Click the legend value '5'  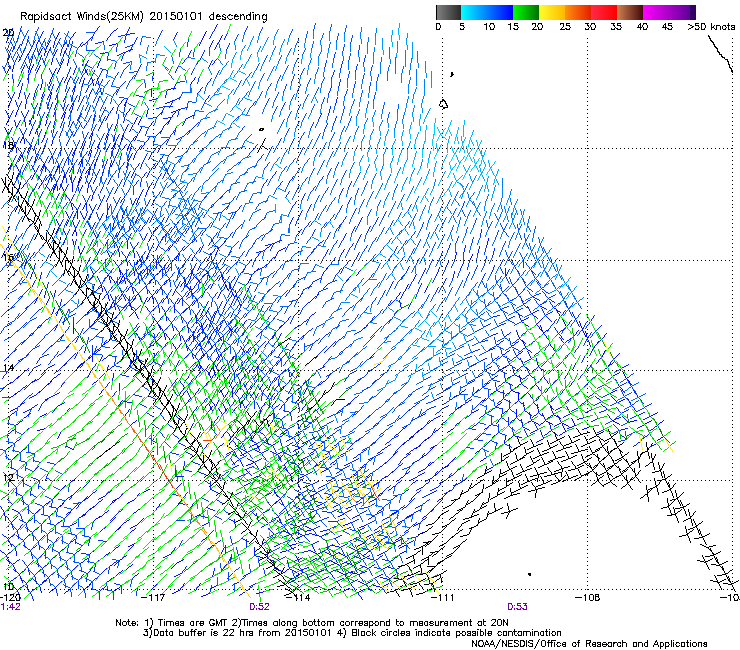pos(462,27)
